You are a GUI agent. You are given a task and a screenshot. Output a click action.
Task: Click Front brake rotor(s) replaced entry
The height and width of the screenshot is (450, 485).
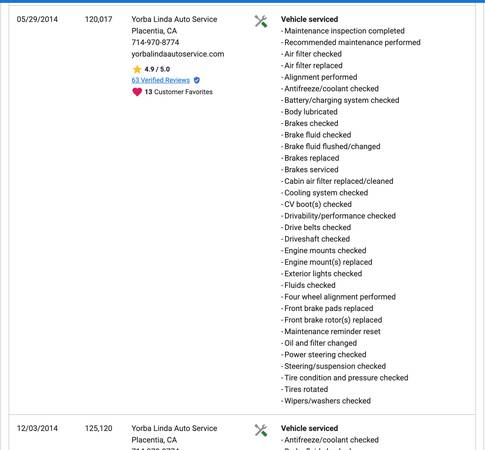(x=332, y=320)
